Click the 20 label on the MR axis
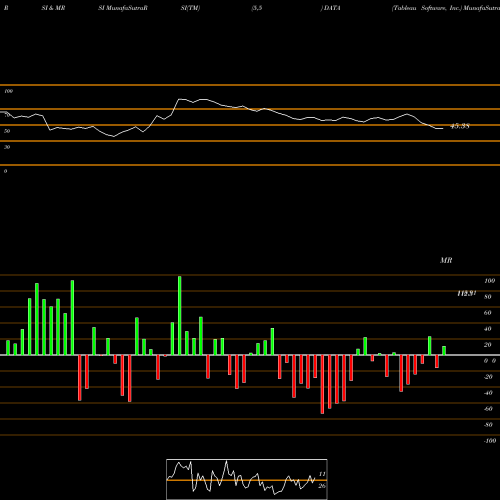Image resolution: width=500 pixels, height=500 pixels. [x=488, y=345]
